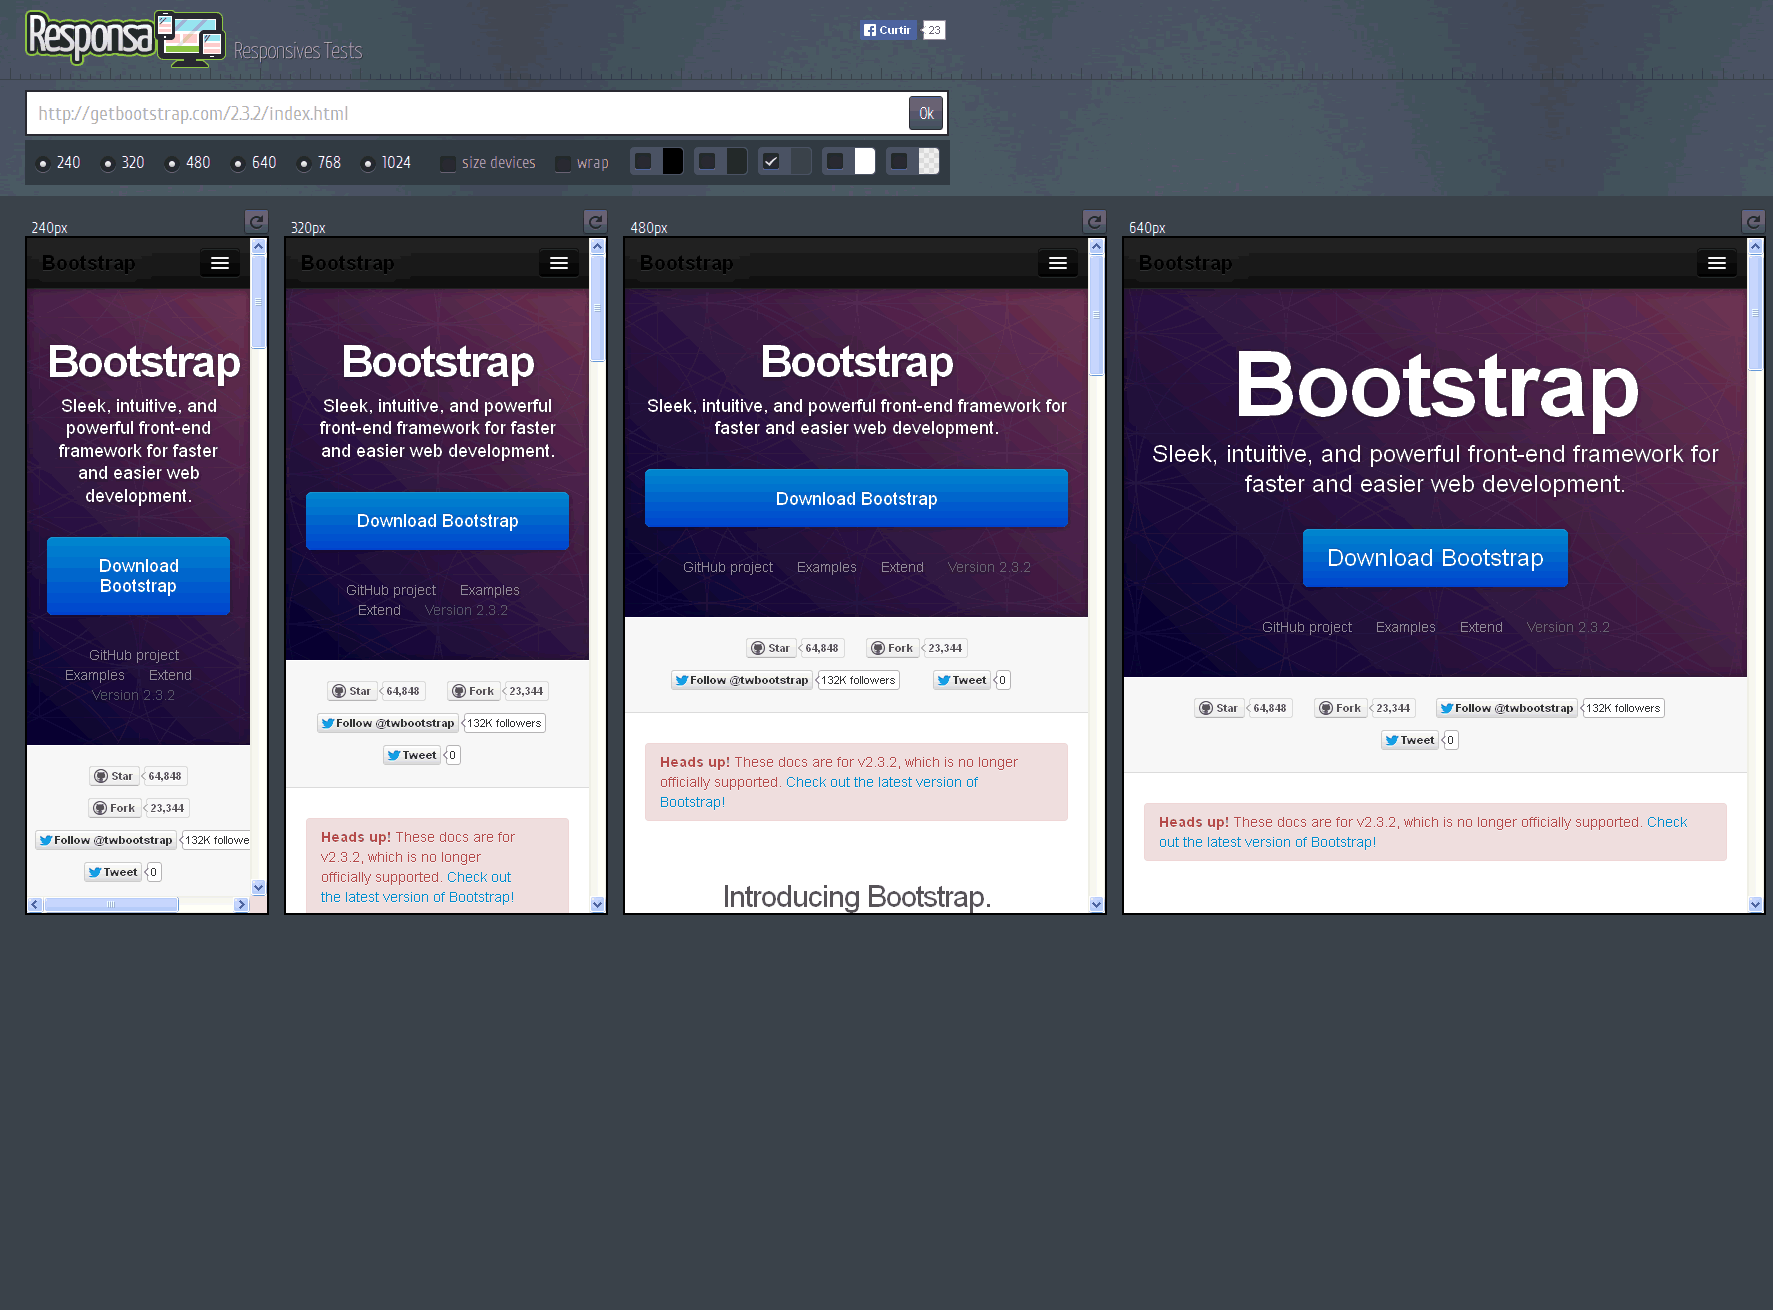Select the white background checkbox
Screen dimensions: 1773x1310
coord(835,161)
